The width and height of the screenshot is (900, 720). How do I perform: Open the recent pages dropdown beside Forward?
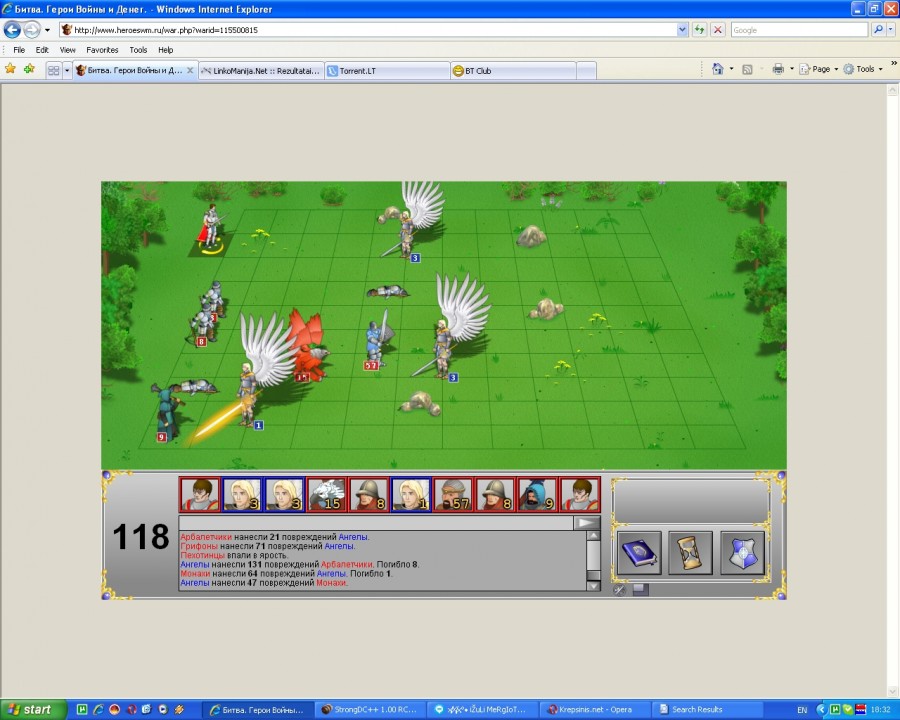click(x=47, y=30)
